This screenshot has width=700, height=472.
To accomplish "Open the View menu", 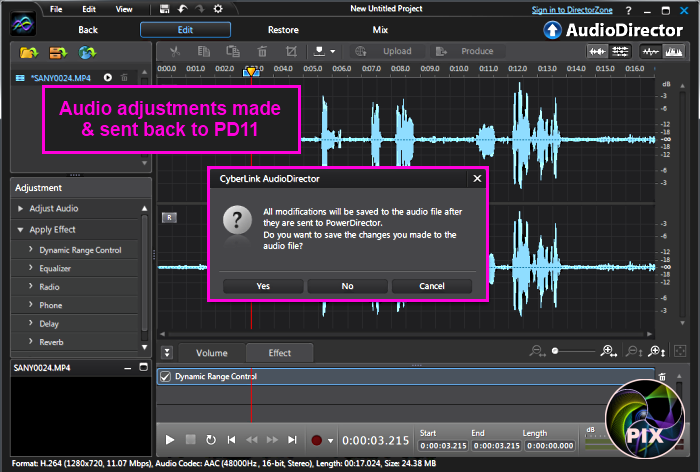I will [x=124, y=9].
